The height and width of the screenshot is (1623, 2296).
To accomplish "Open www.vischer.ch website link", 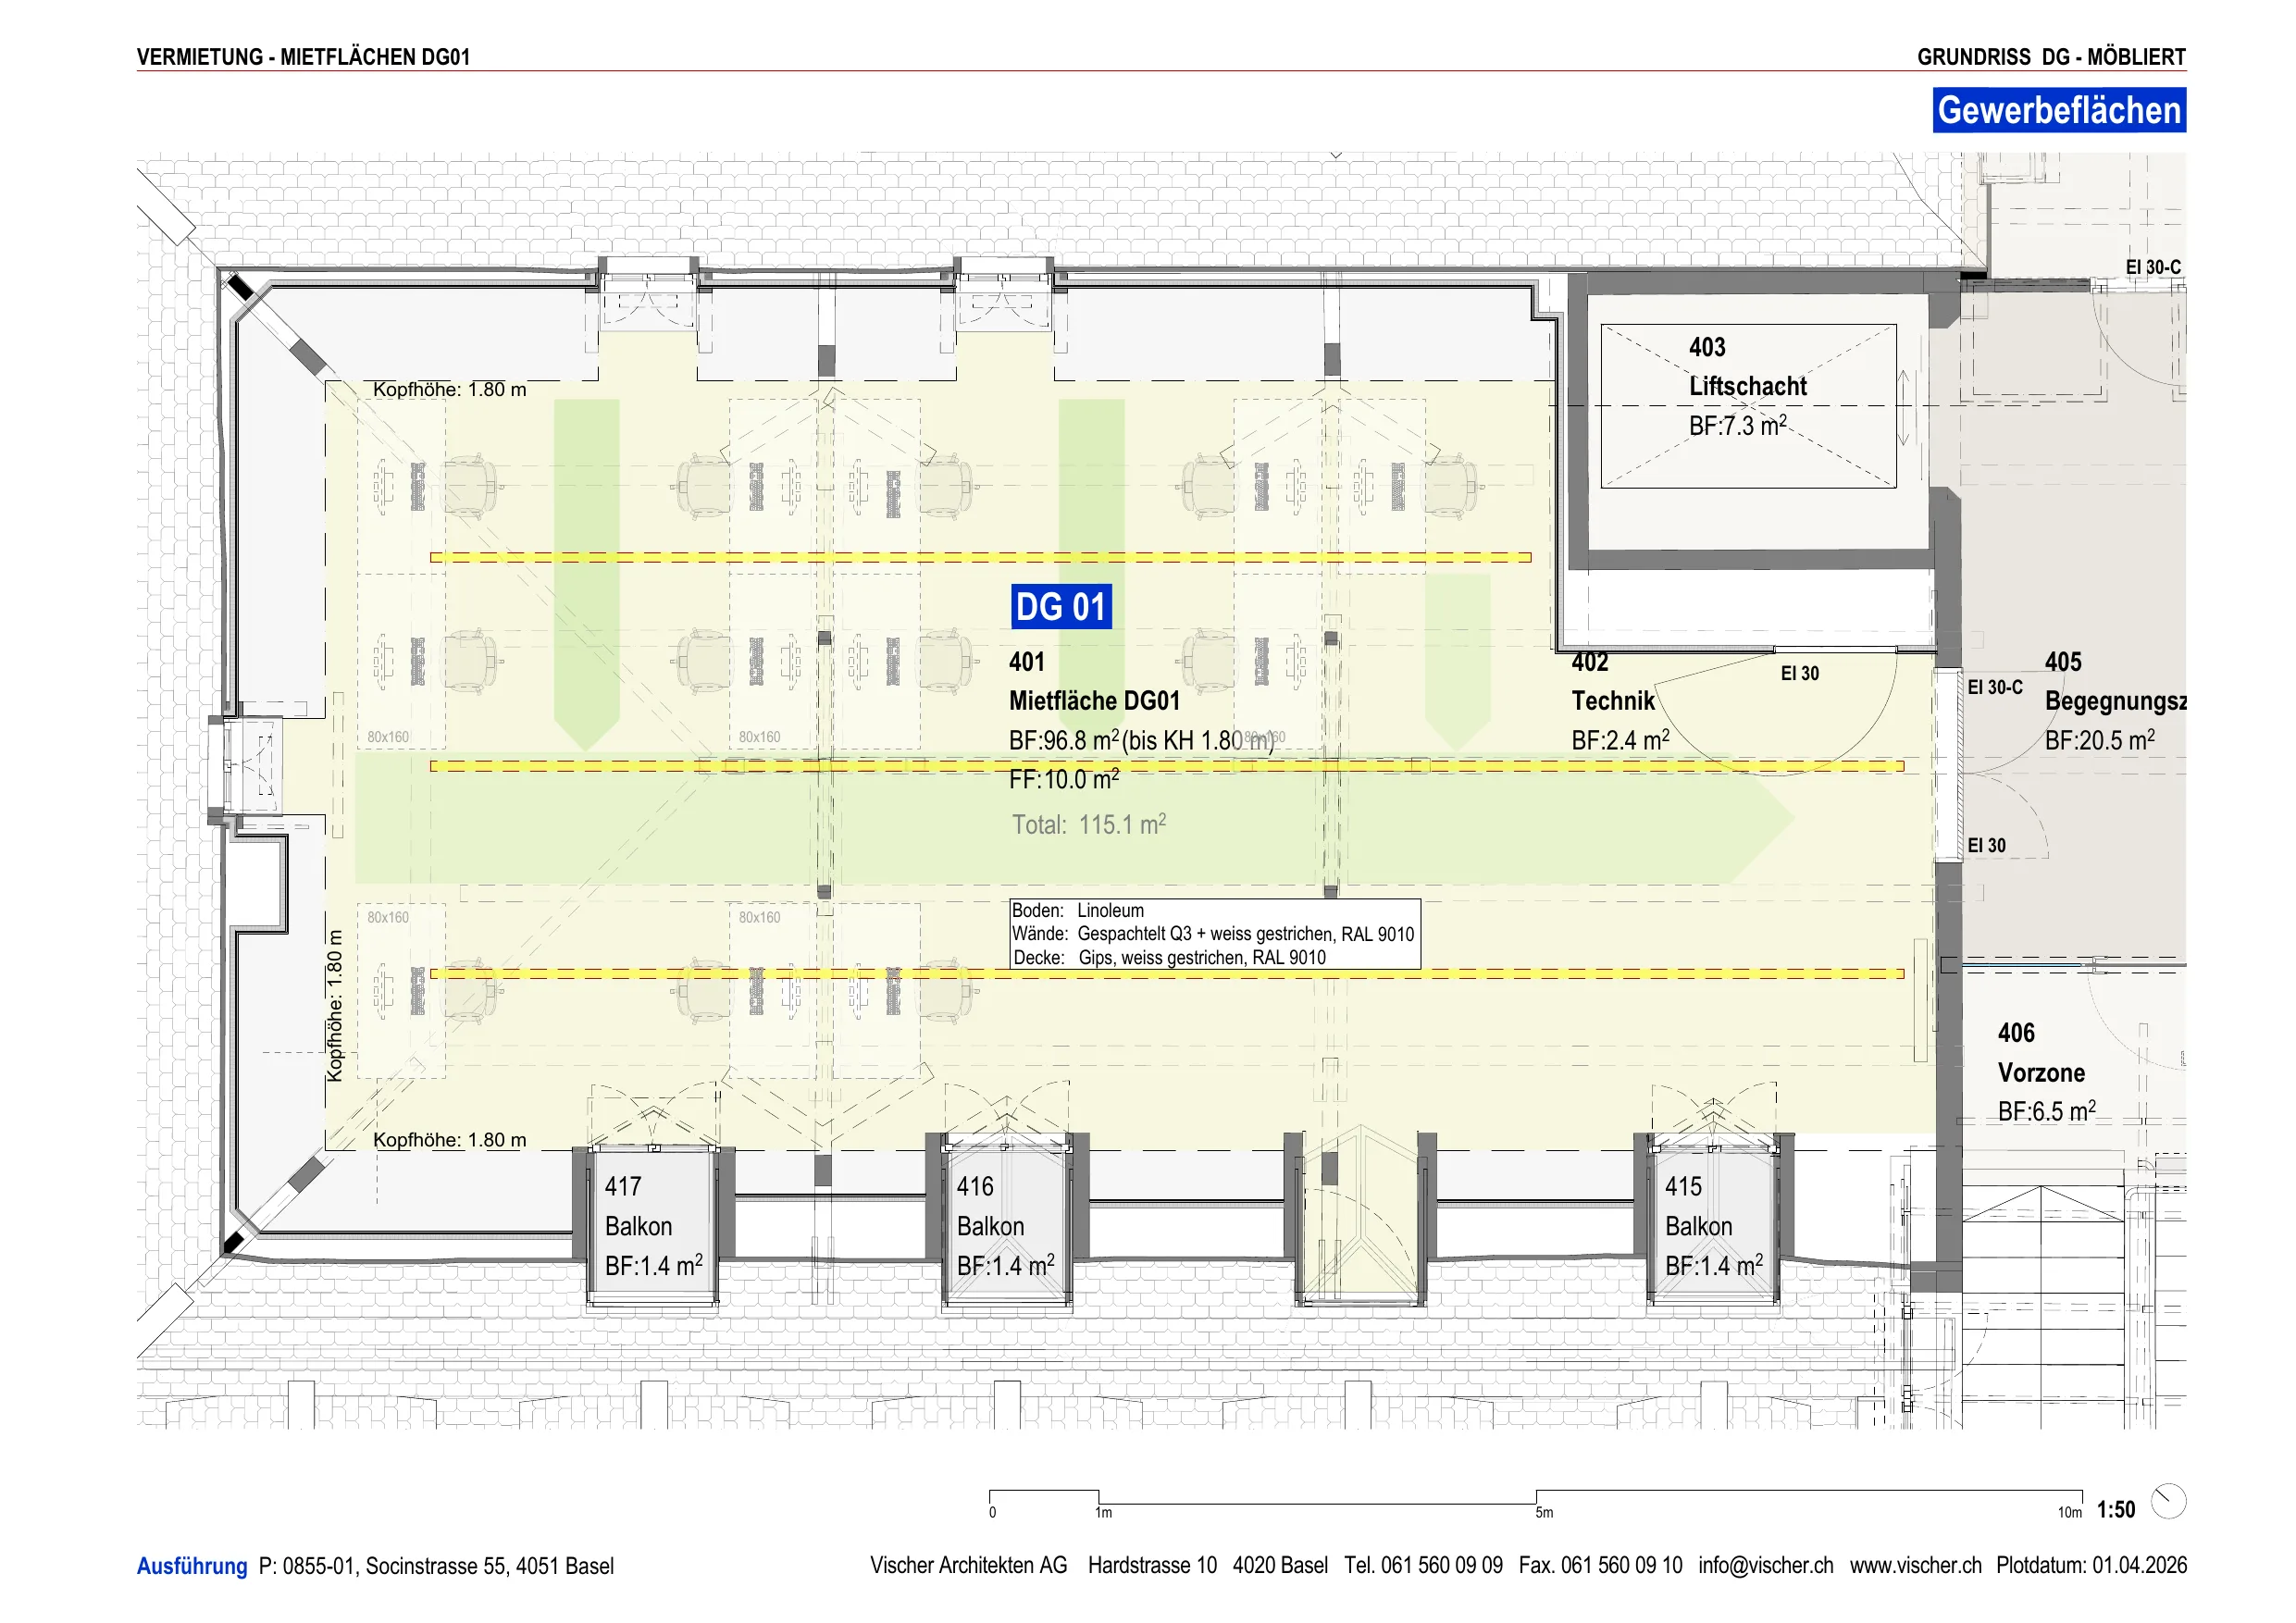I will (1915, 1565).
